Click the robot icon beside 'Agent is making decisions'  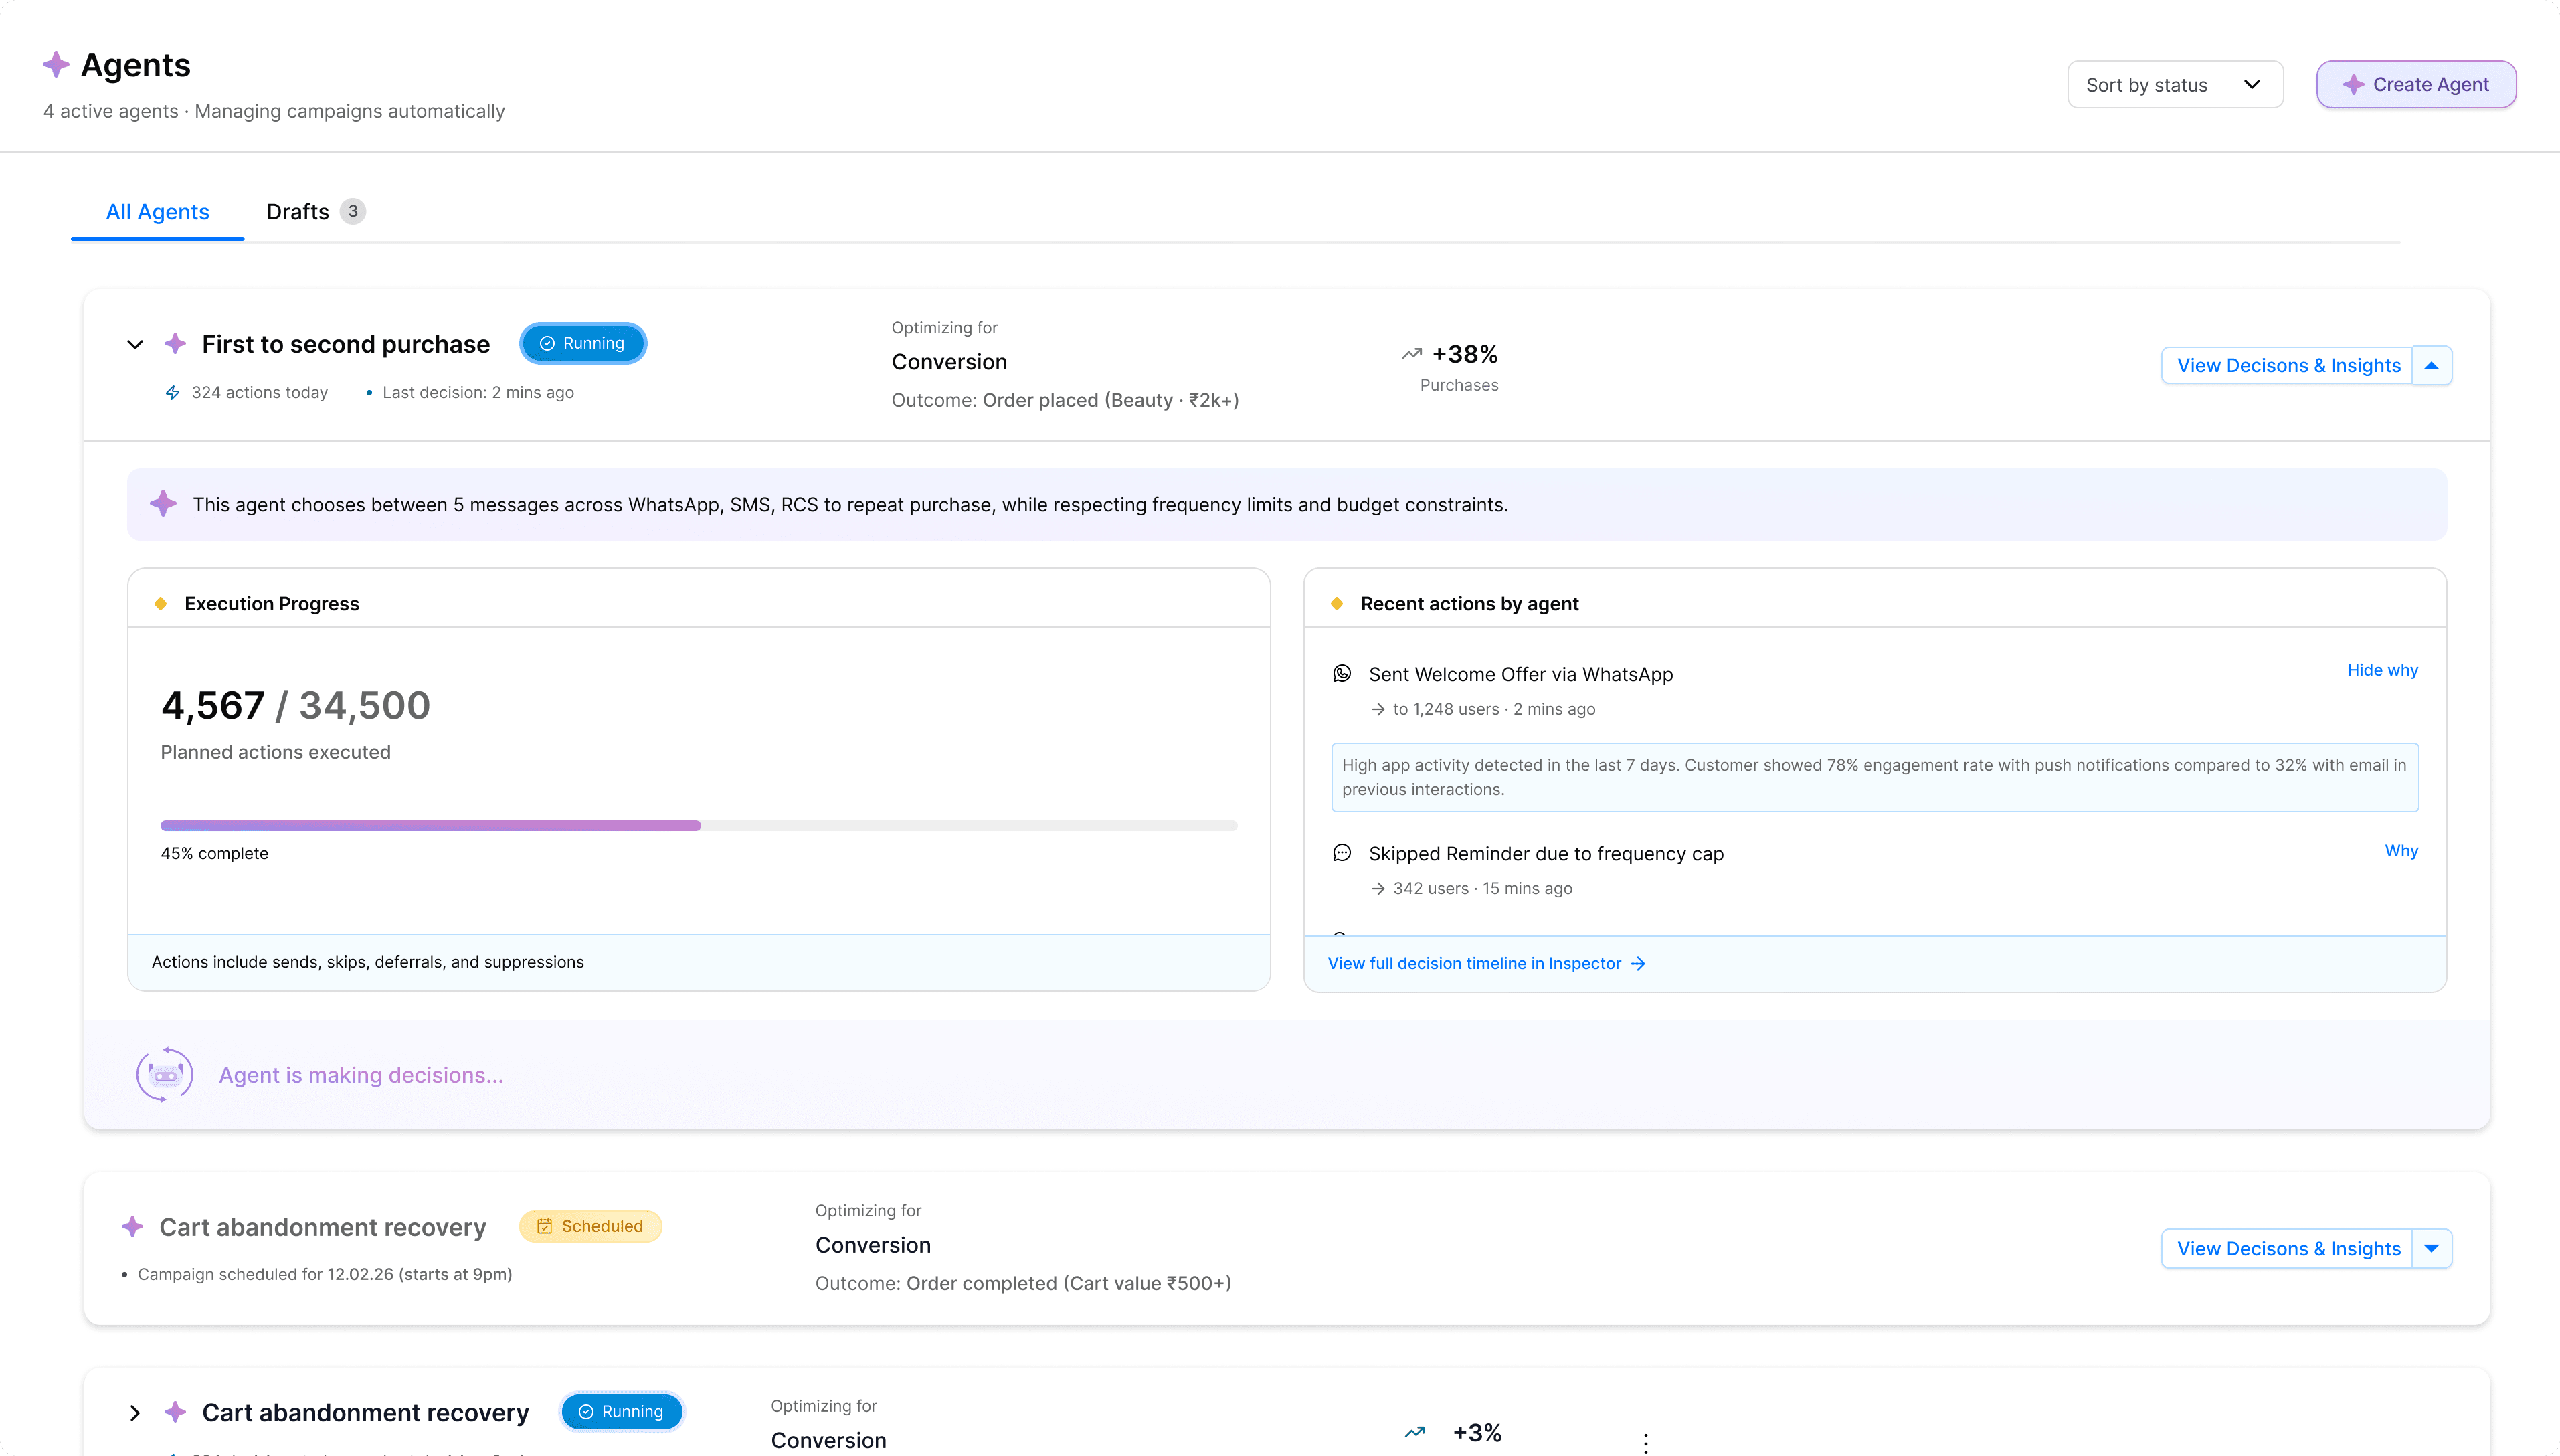coord(165,1075)
